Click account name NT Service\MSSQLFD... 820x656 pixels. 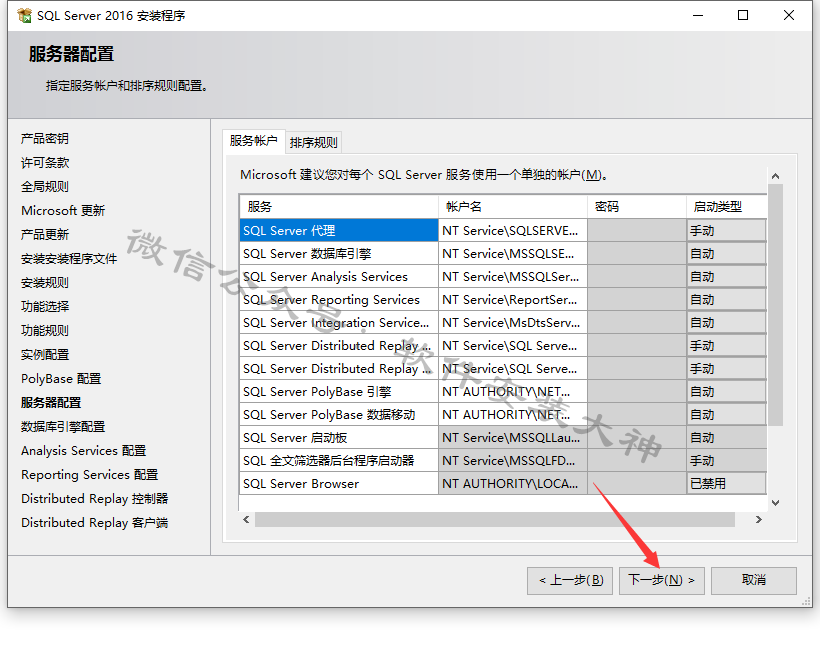coord(512,461)
